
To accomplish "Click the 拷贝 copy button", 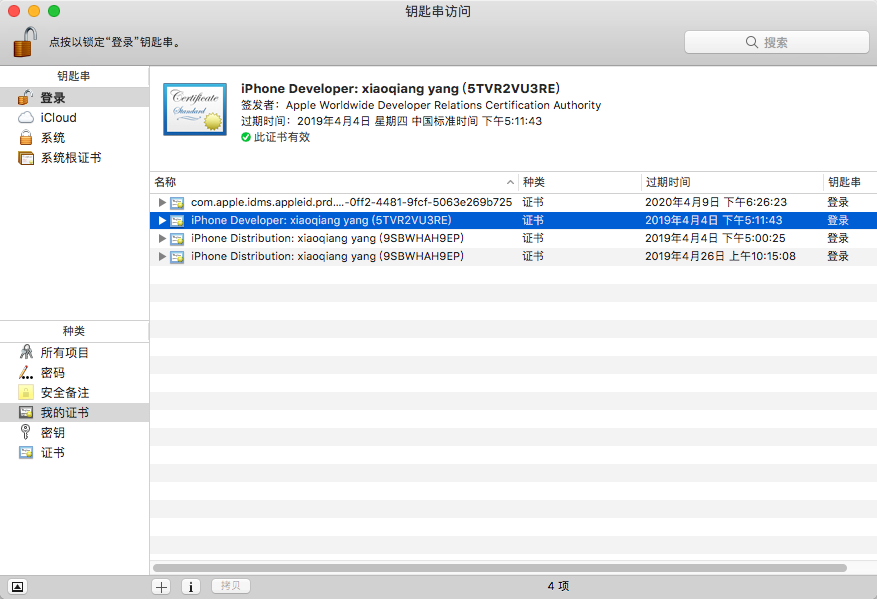I will (230, 586).
